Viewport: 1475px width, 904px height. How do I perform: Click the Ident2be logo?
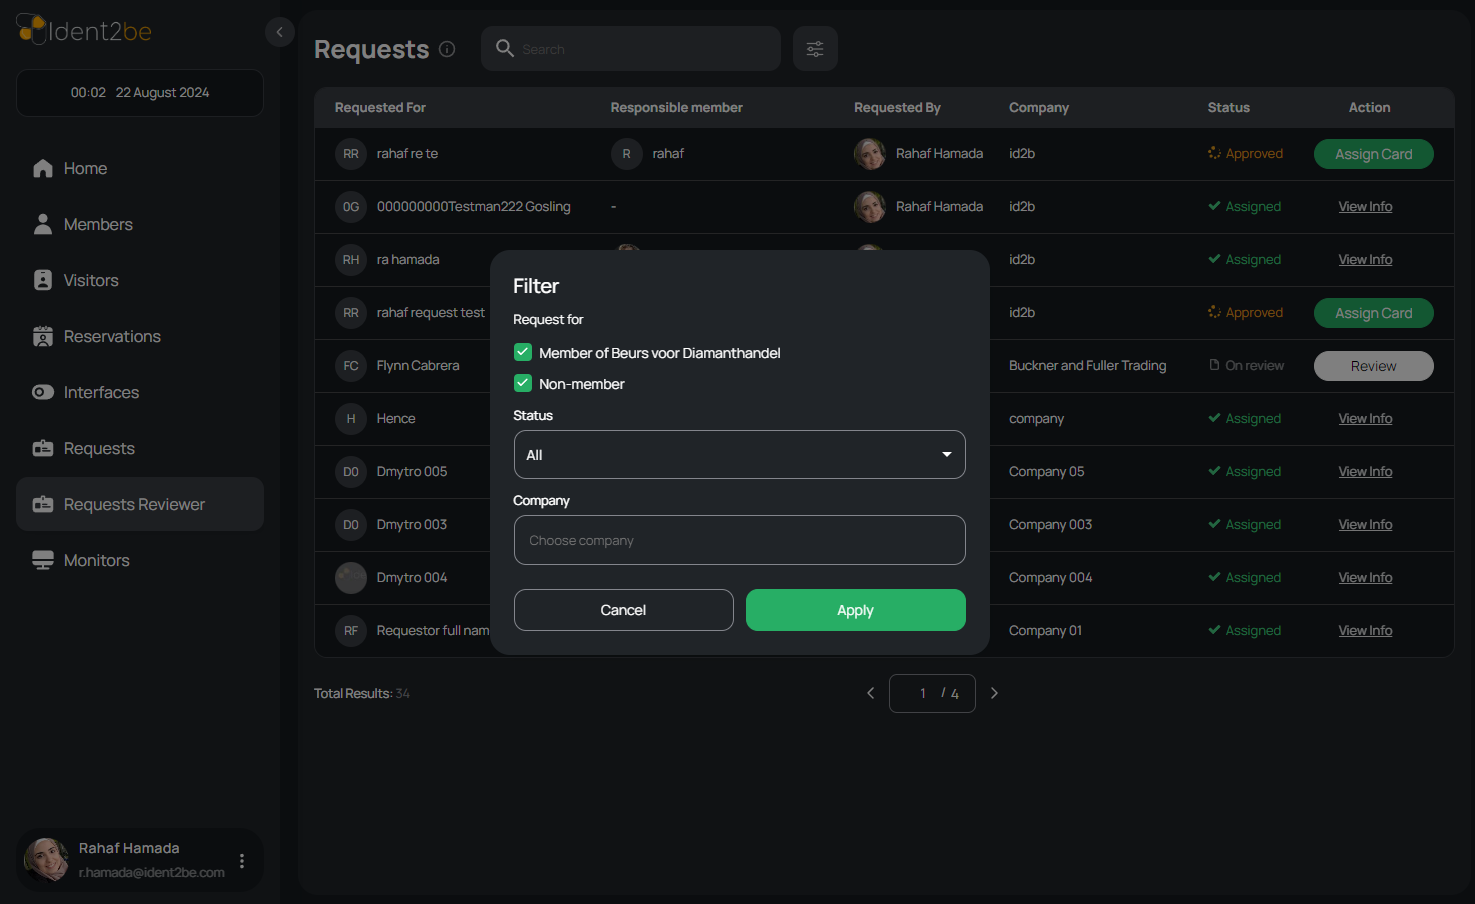point(84,31)
